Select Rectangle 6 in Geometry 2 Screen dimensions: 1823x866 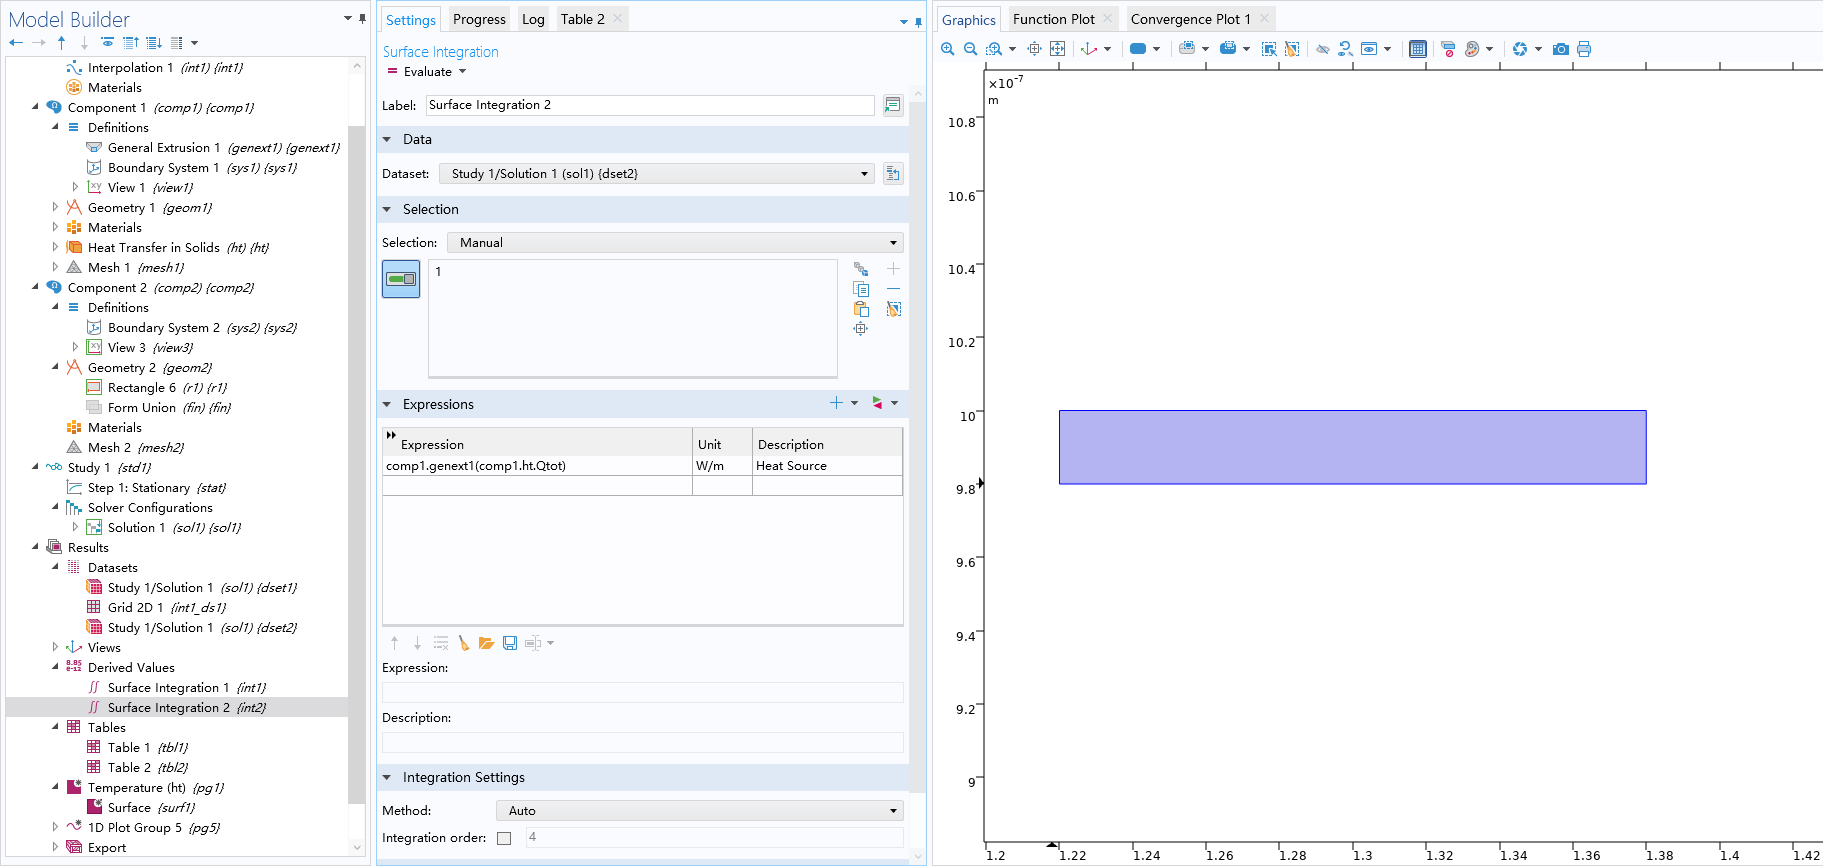coord(142,387)
